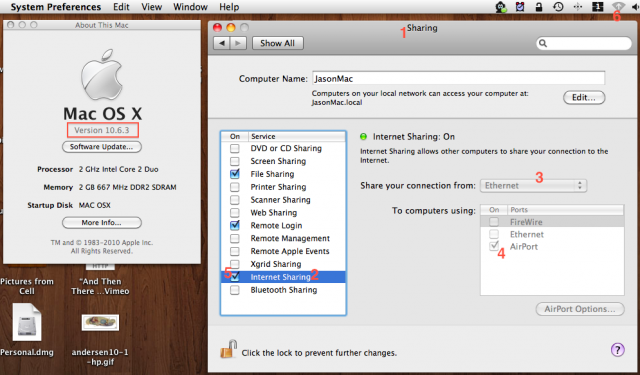Click the Show All button

[x=278, y=43]
